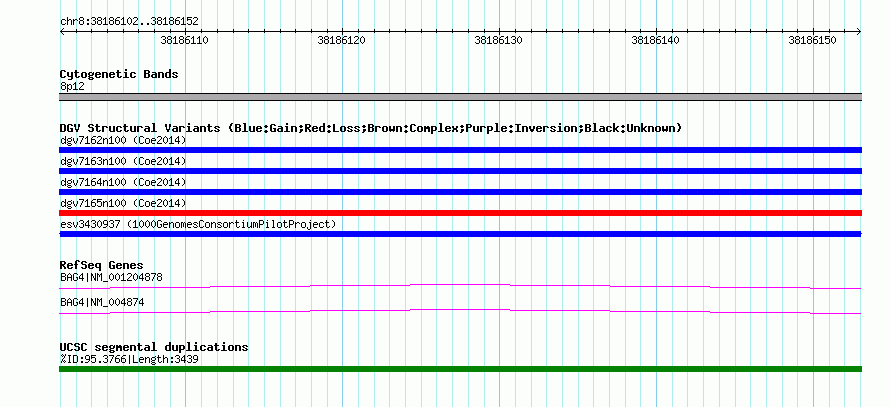Open the BAG4|NM_001204878 transcript label
Image resolution: width=890 pixels, height=407 pixels.
coord(111,278)
